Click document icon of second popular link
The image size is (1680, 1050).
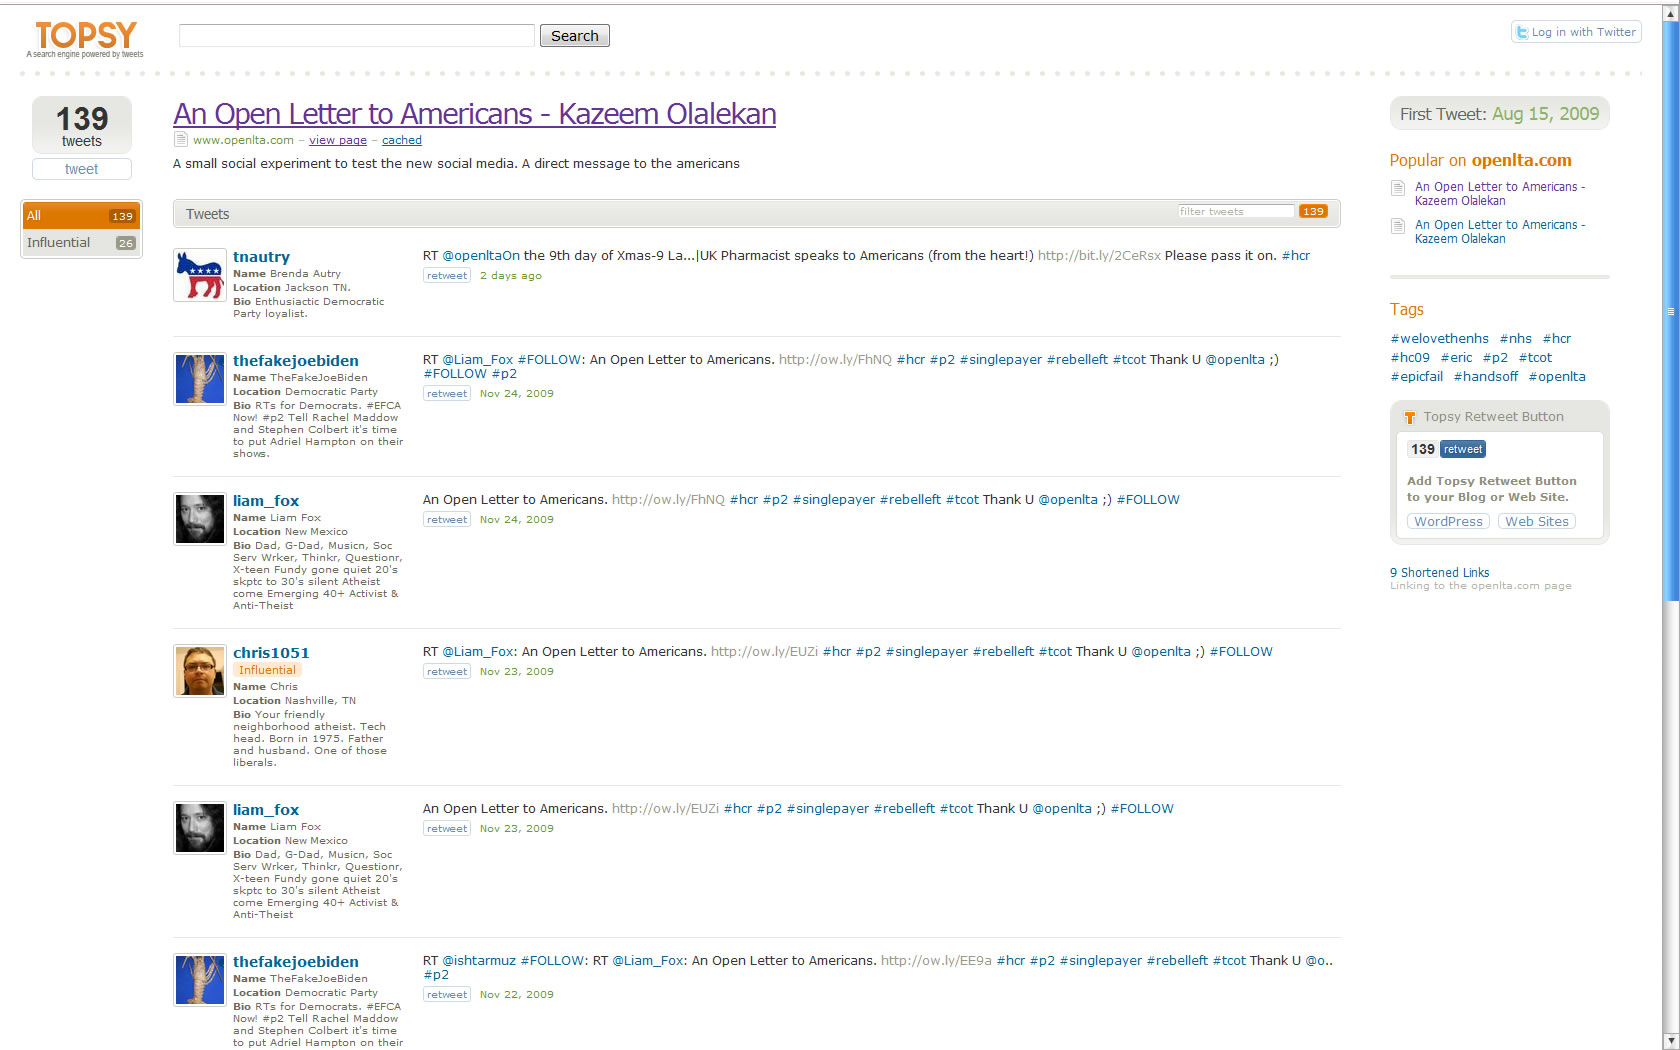[1398, 225]
